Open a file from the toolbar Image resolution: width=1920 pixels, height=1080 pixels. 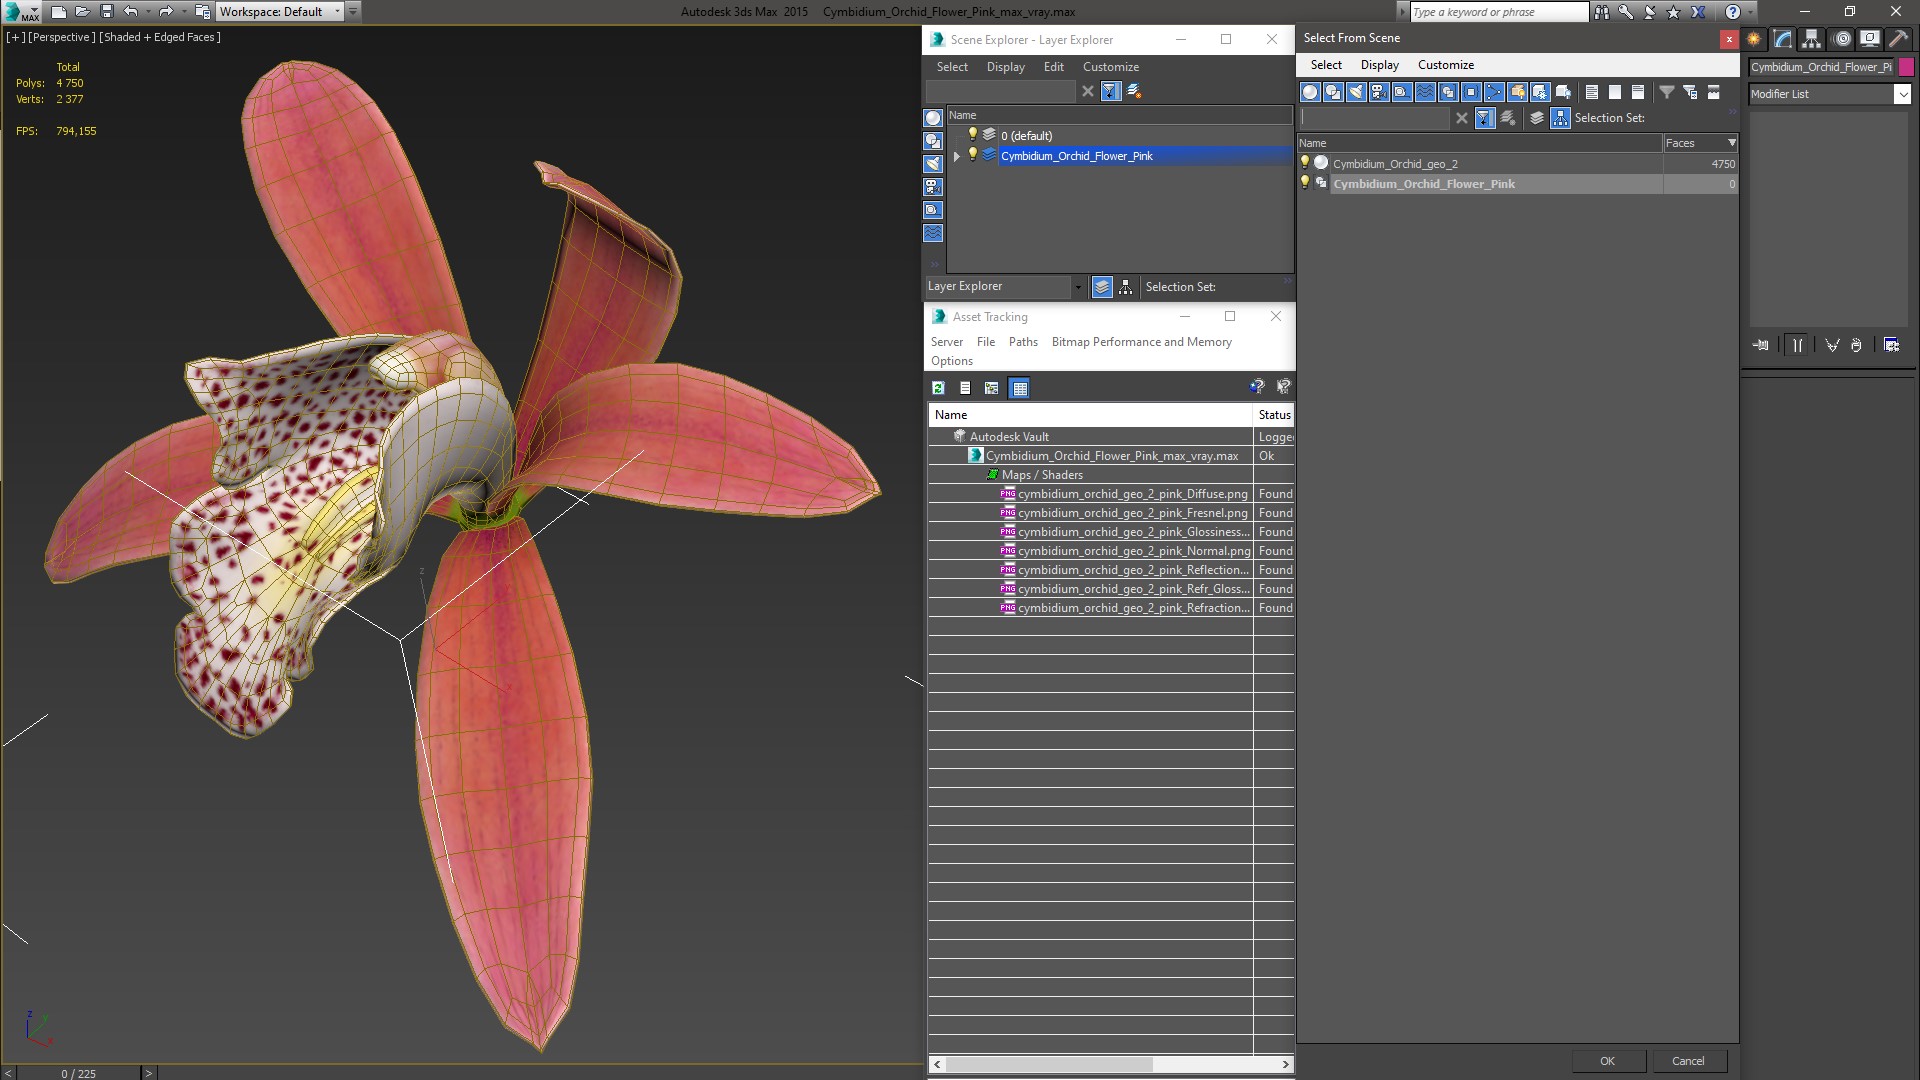click(x=82, y=12)
